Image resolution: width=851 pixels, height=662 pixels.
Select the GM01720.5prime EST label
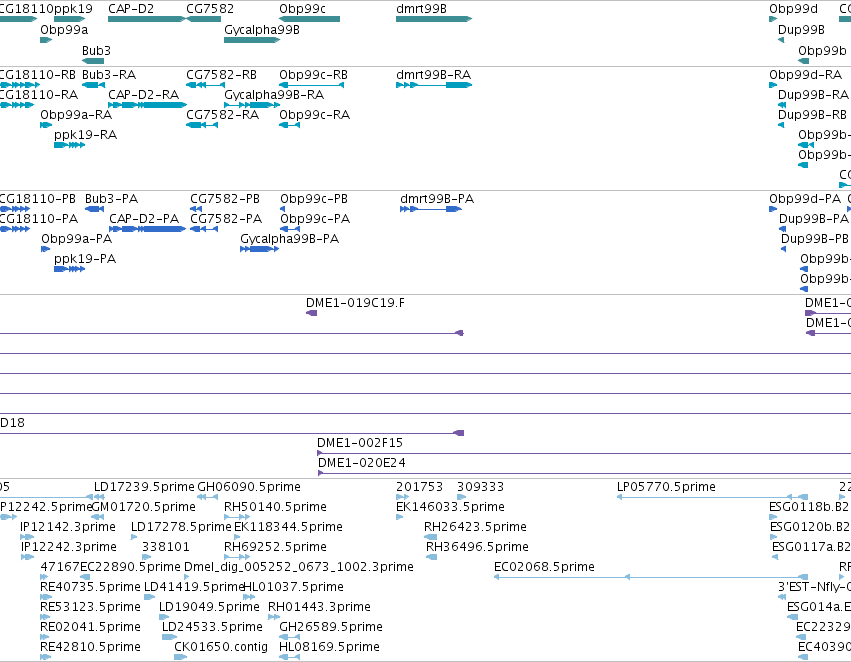coord(144,507)
